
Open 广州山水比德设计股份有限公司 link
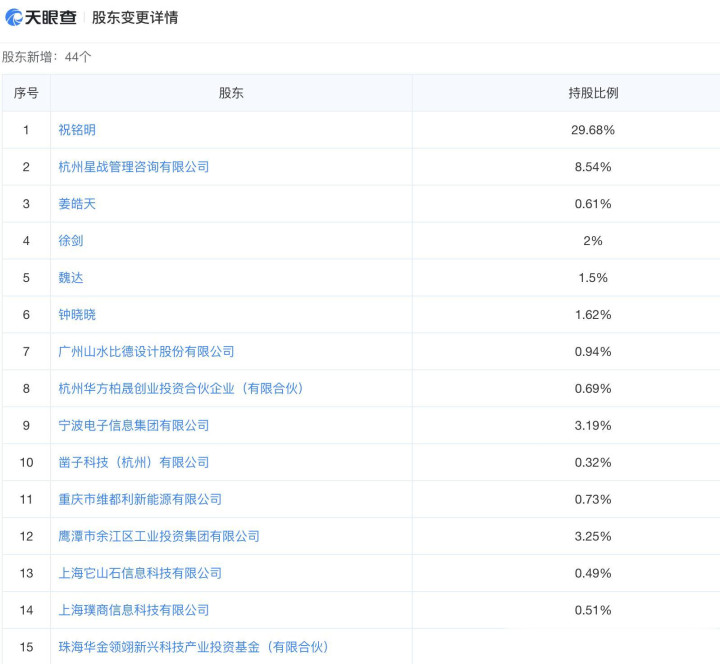(146, 352)
